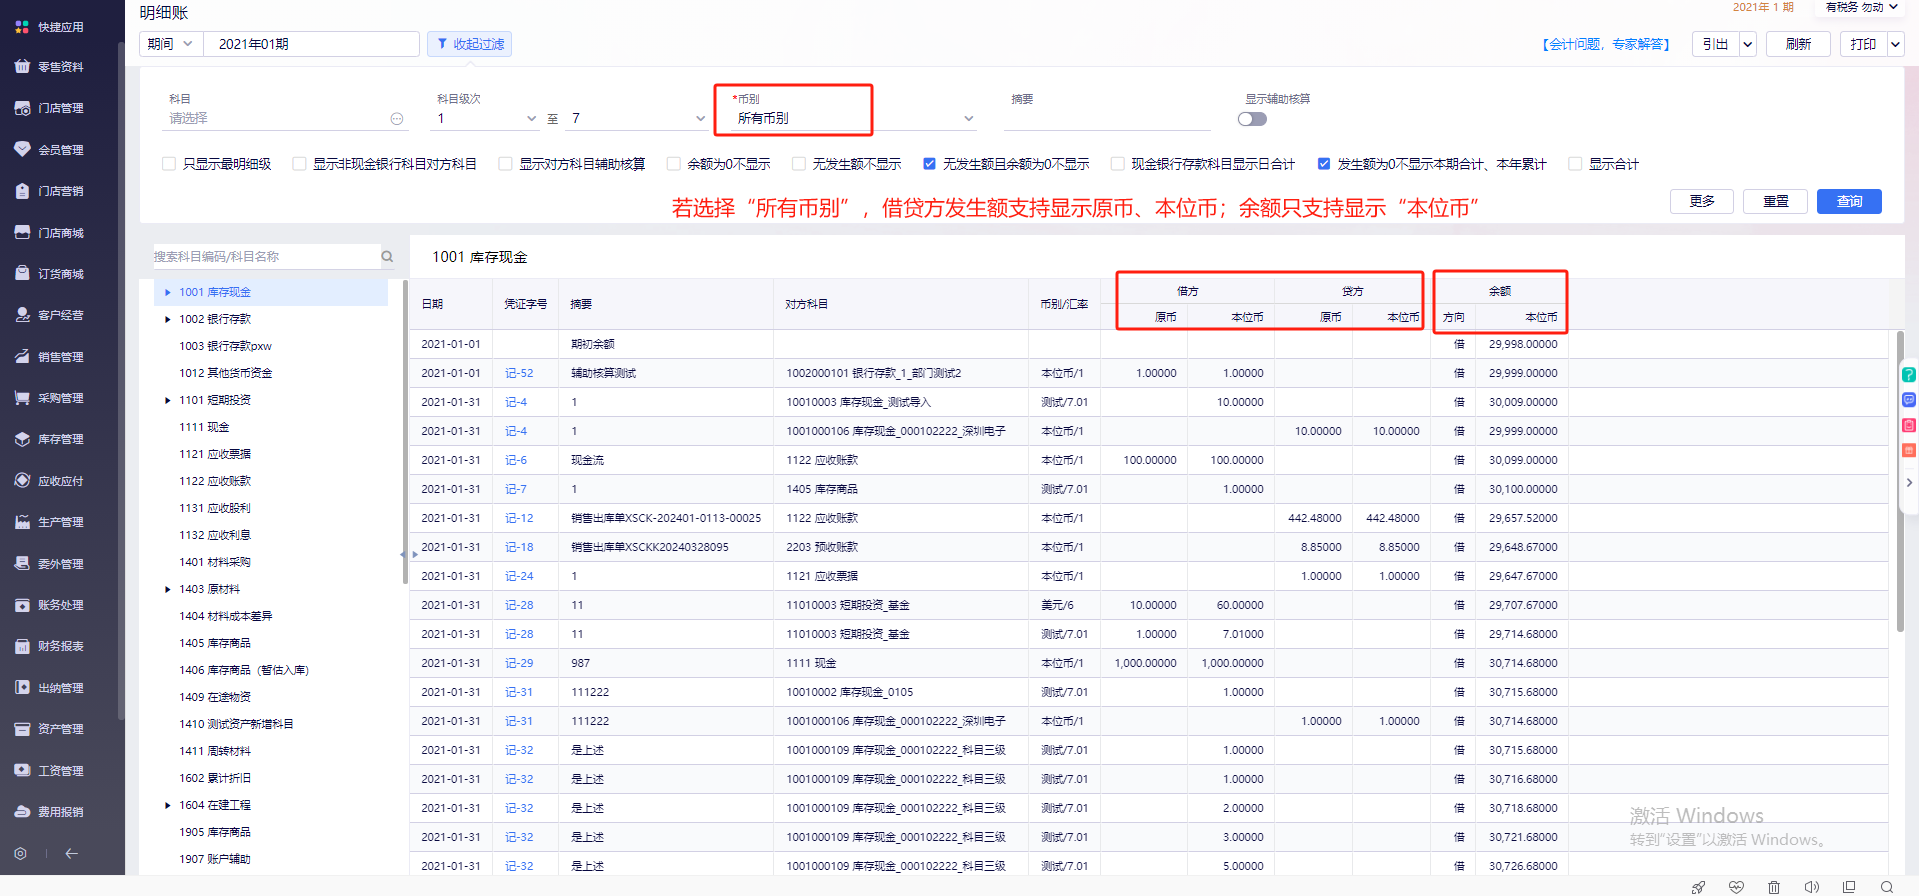Click the subject code search input field

tap(265, 257)
